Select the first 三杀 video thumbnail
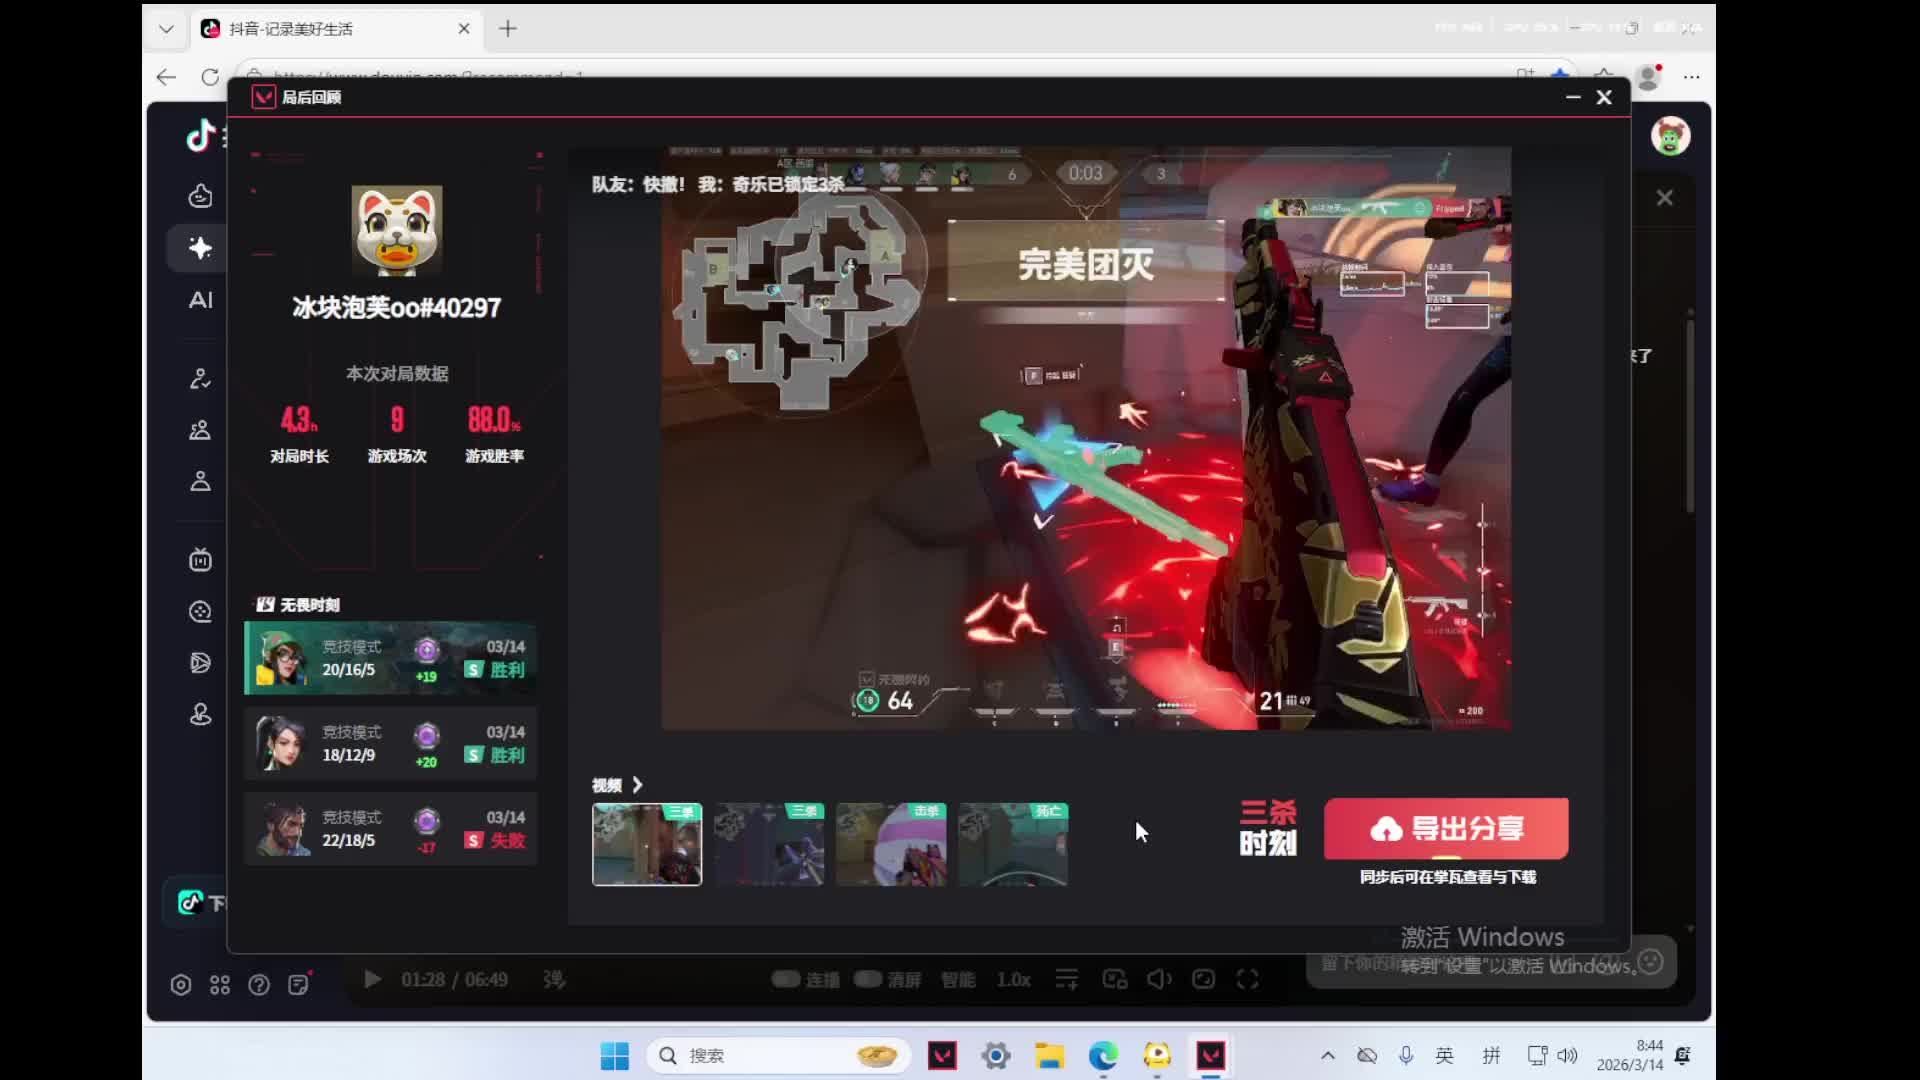The image size is (1920, 1080). (647, 844)
